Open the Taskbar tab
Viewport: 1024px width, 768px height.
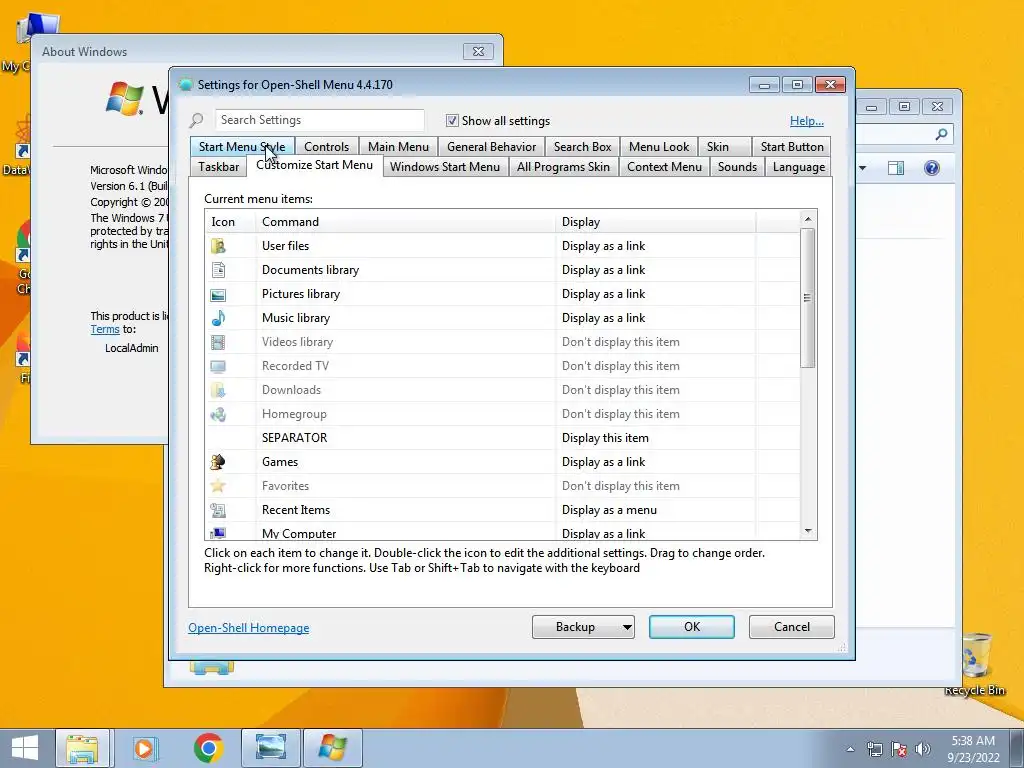[219, 167]
